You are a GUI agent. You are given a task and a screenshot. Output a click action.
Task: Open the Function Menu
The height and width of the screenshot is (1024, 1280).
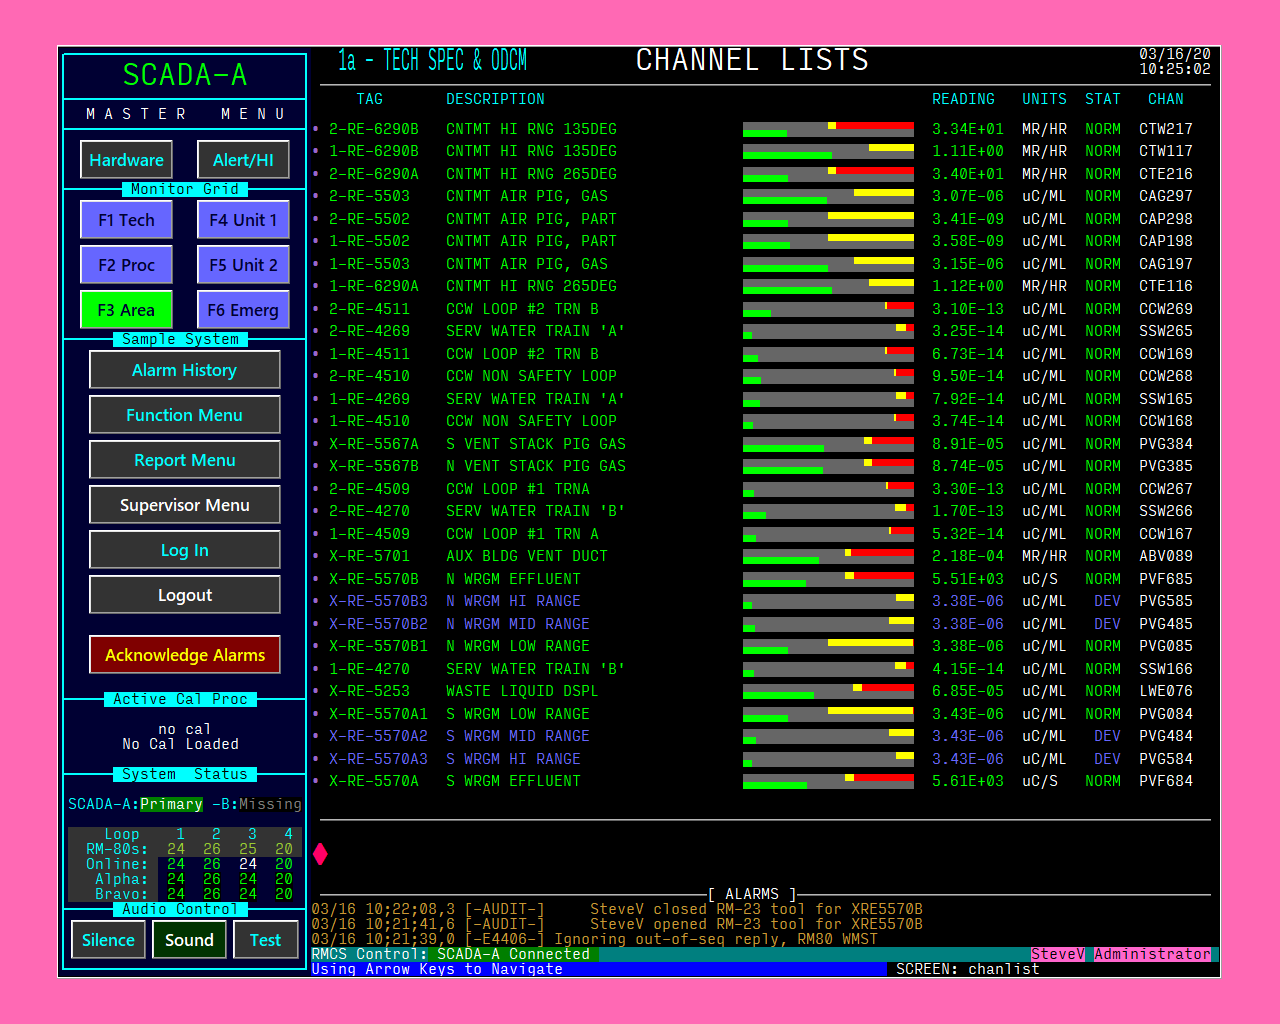coord(185,415)
